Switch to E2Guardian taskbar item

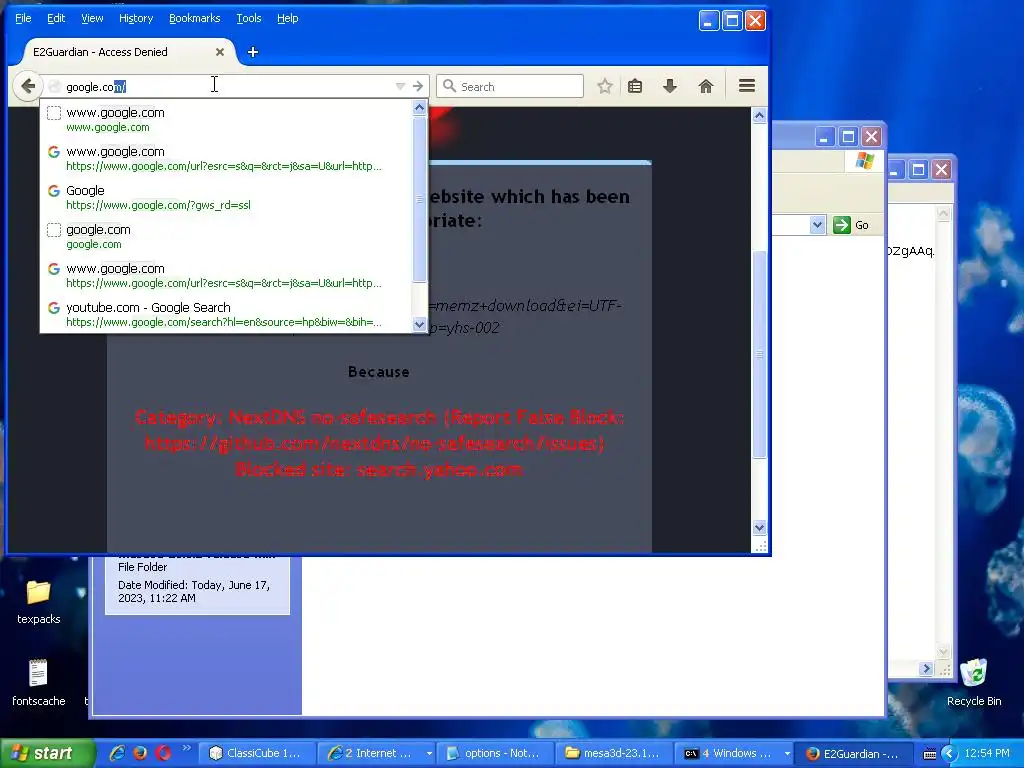pos(853,754)
